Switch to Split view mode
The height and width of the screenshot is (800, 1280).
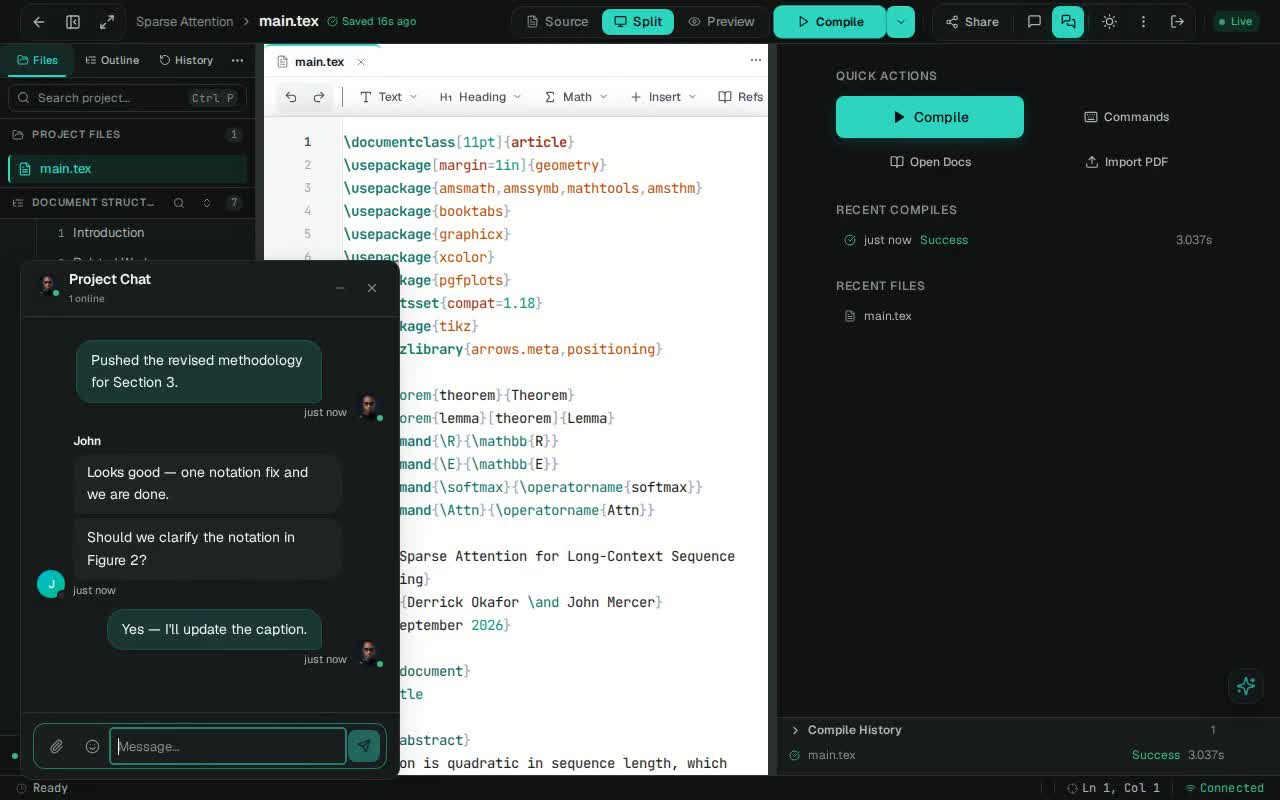(x=638, y=21)
